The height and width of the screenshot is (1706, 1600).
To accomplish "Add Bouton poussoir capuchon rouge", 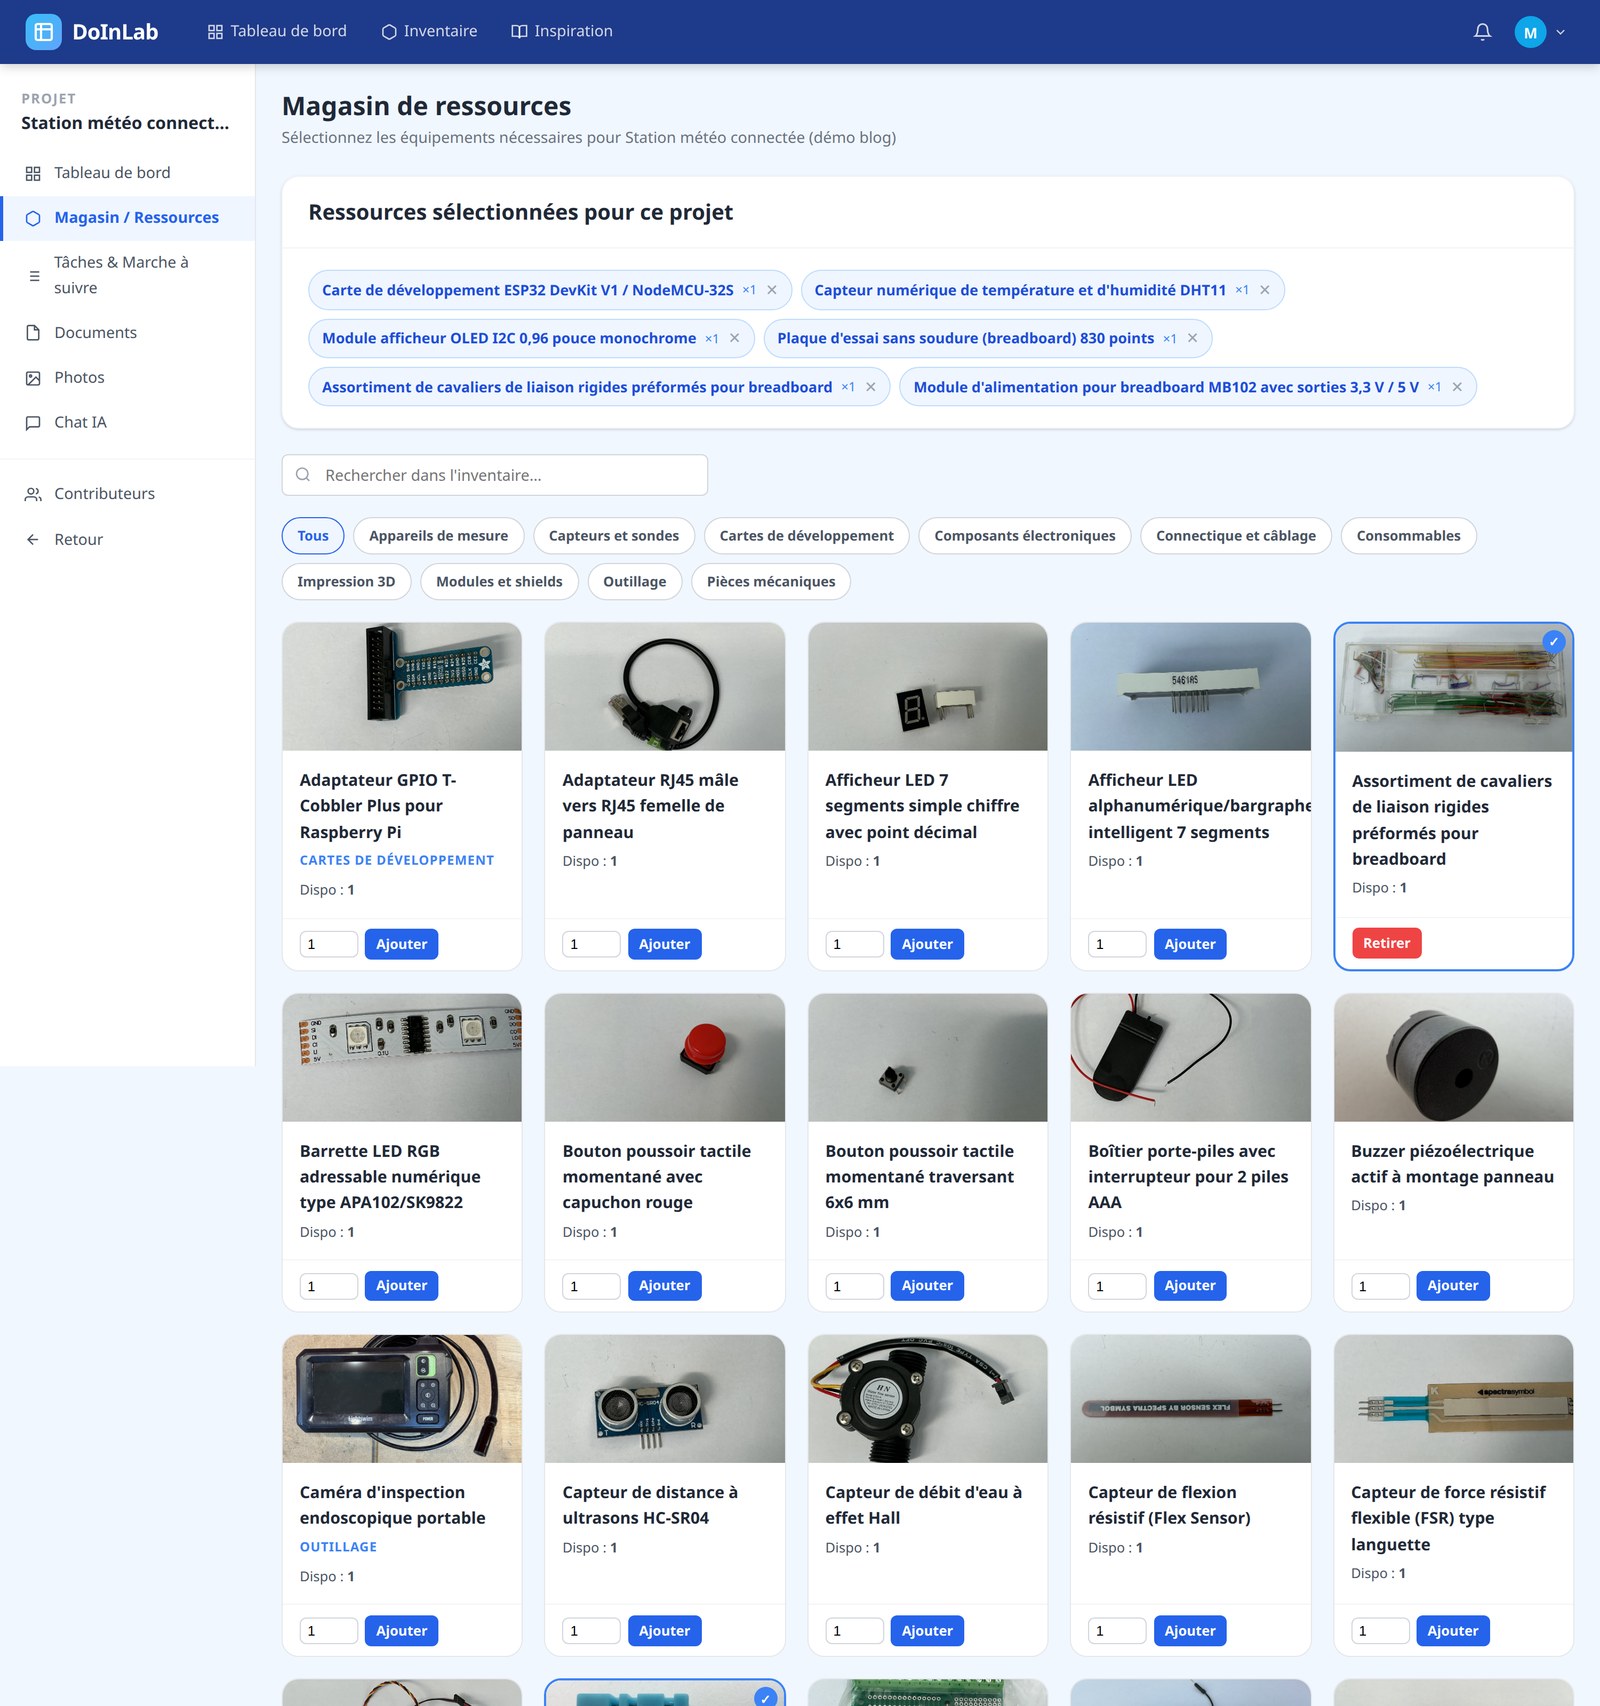I will (664, 1286).
